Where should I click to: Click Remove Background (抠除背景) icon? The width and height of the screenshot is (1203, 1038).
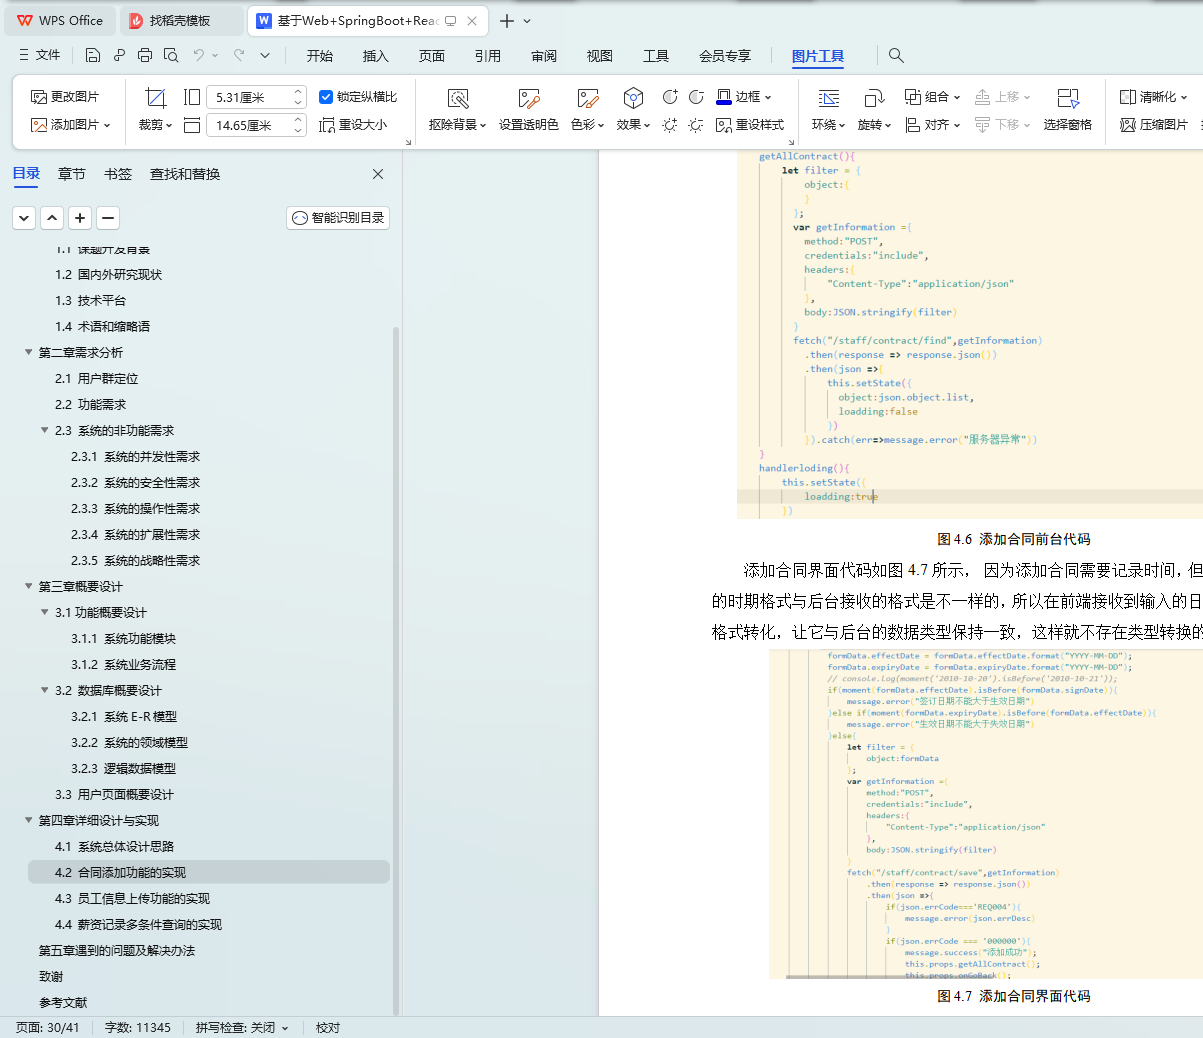pos(458,98)
